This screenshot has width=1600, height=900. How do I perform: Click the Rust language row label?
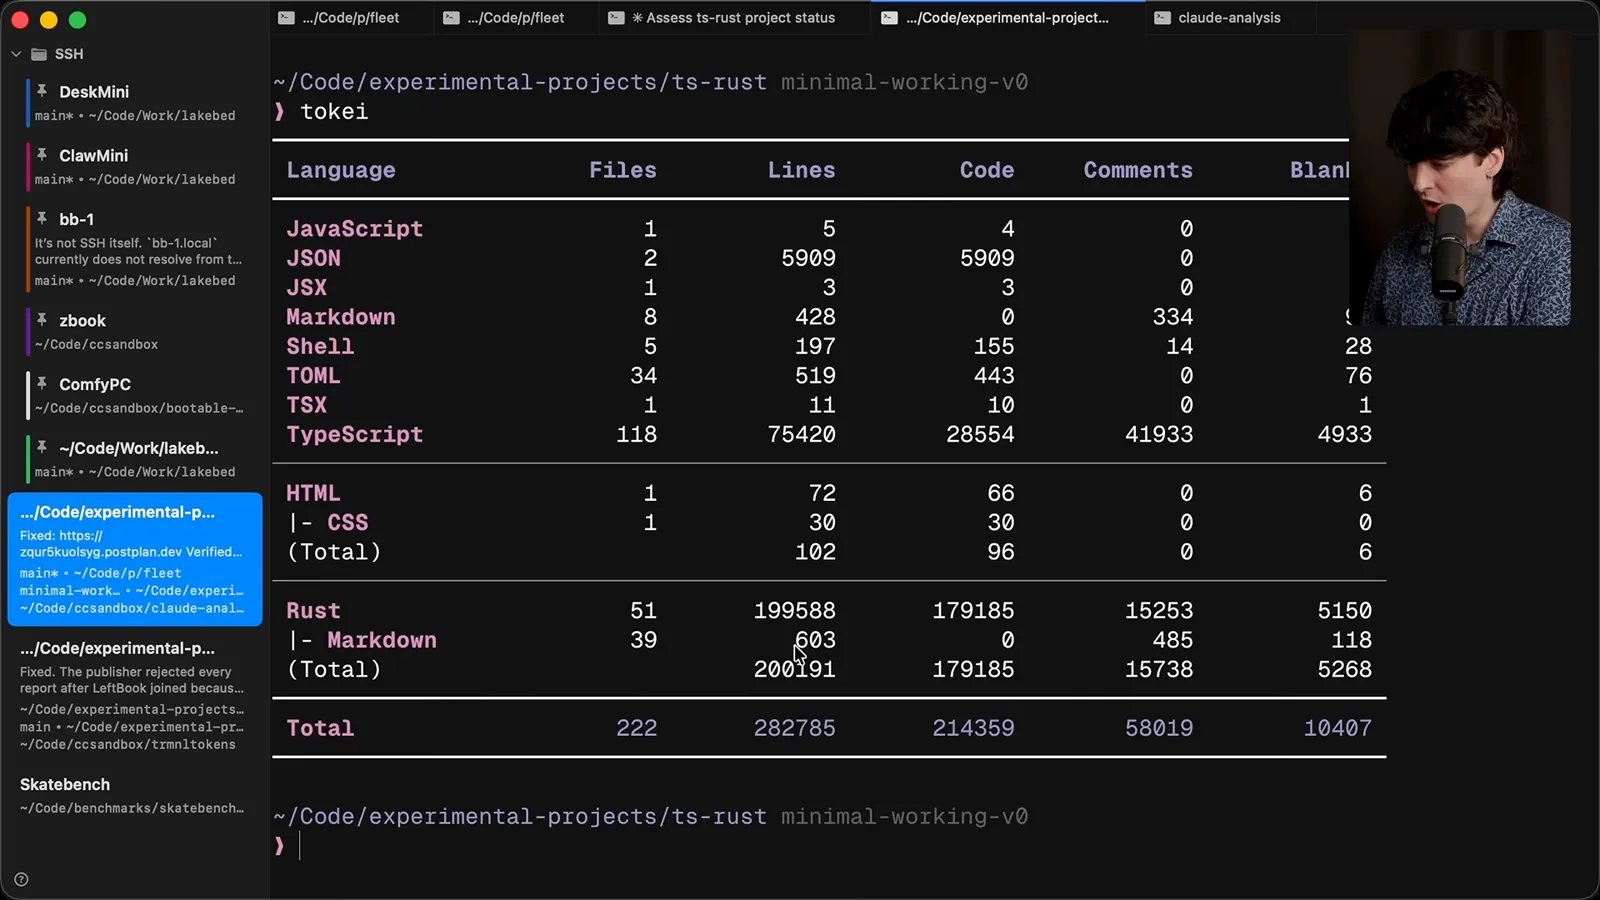[x=313, y=611]
